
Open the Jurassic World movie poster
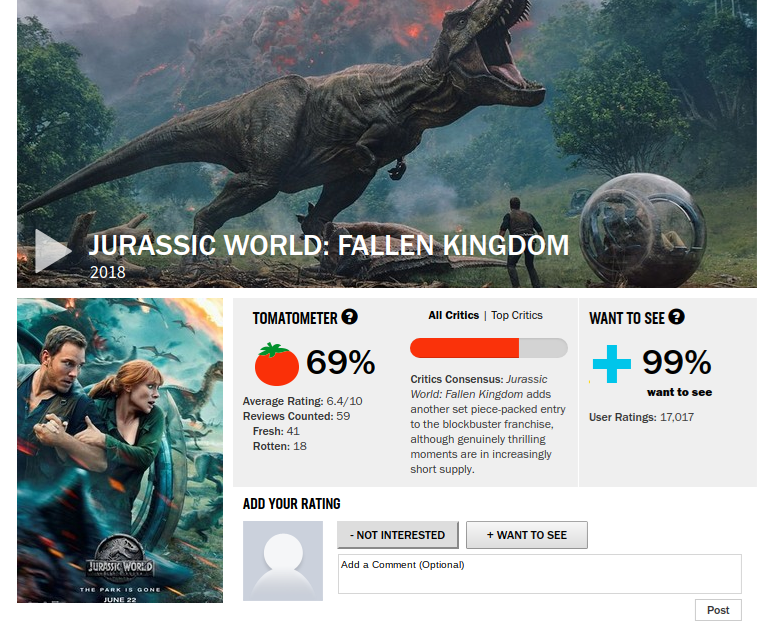click(120, 450)
